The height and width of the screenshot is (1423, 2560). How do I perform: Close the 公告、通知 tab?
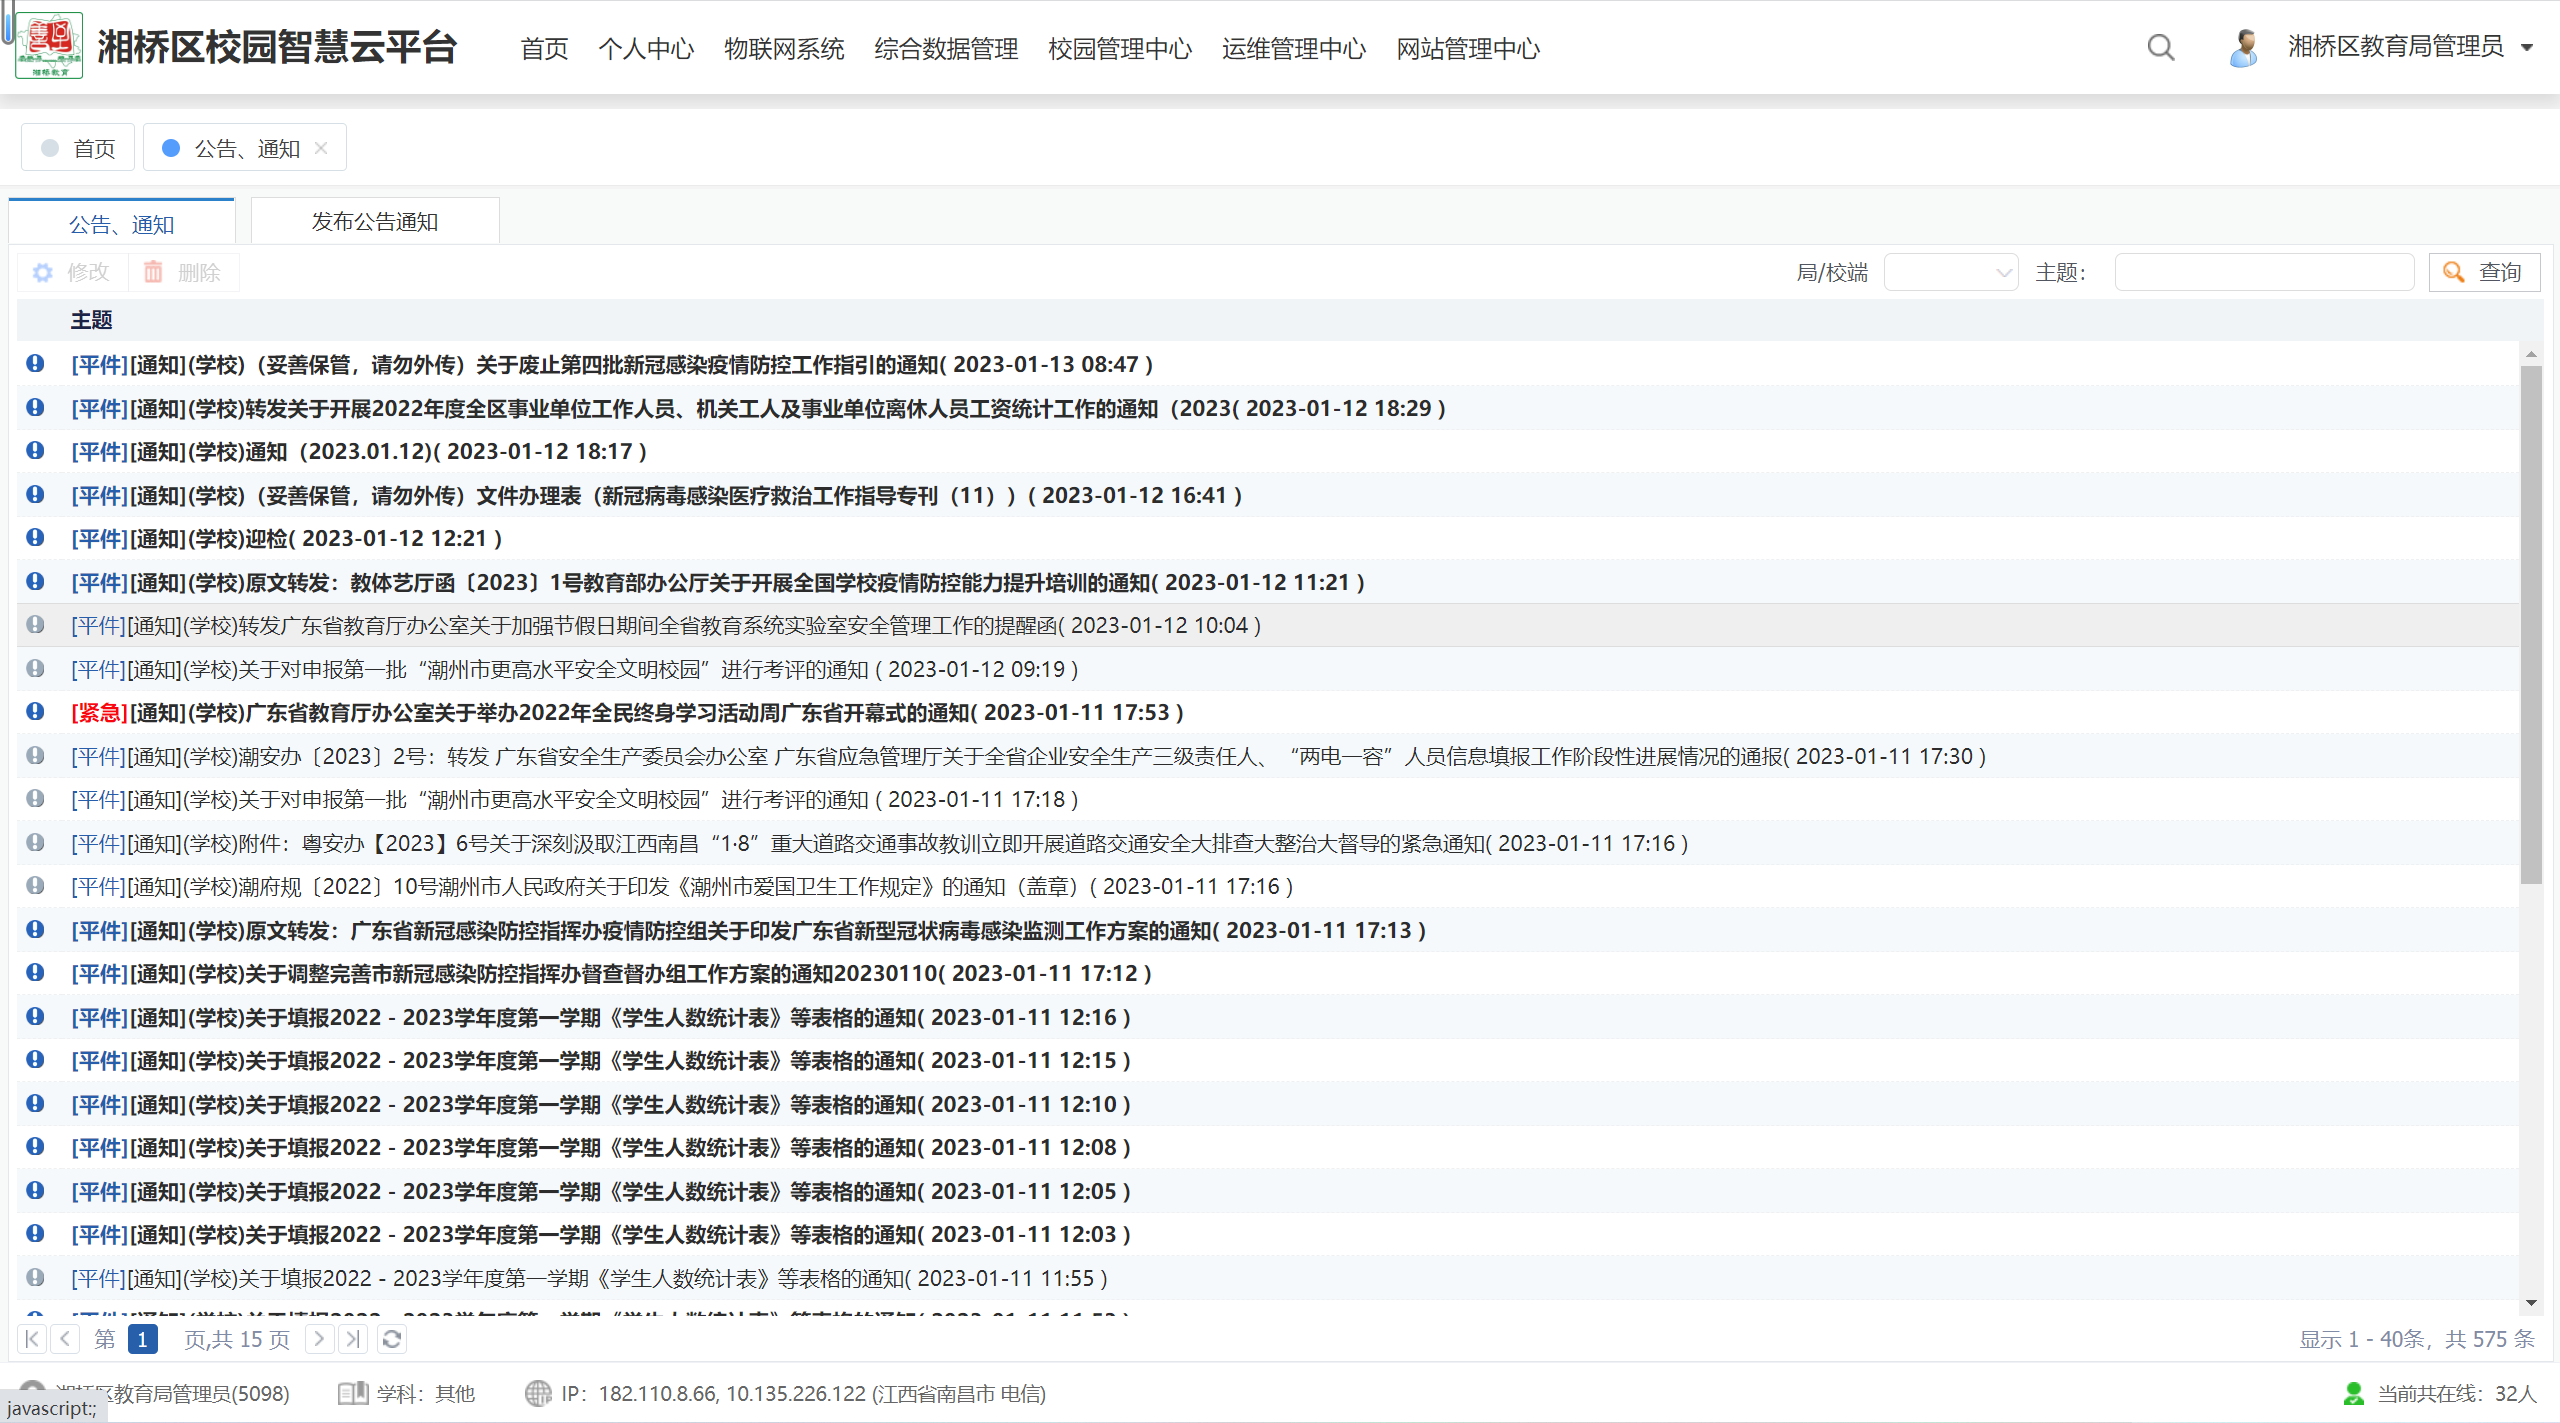click(x=321, y=148)
